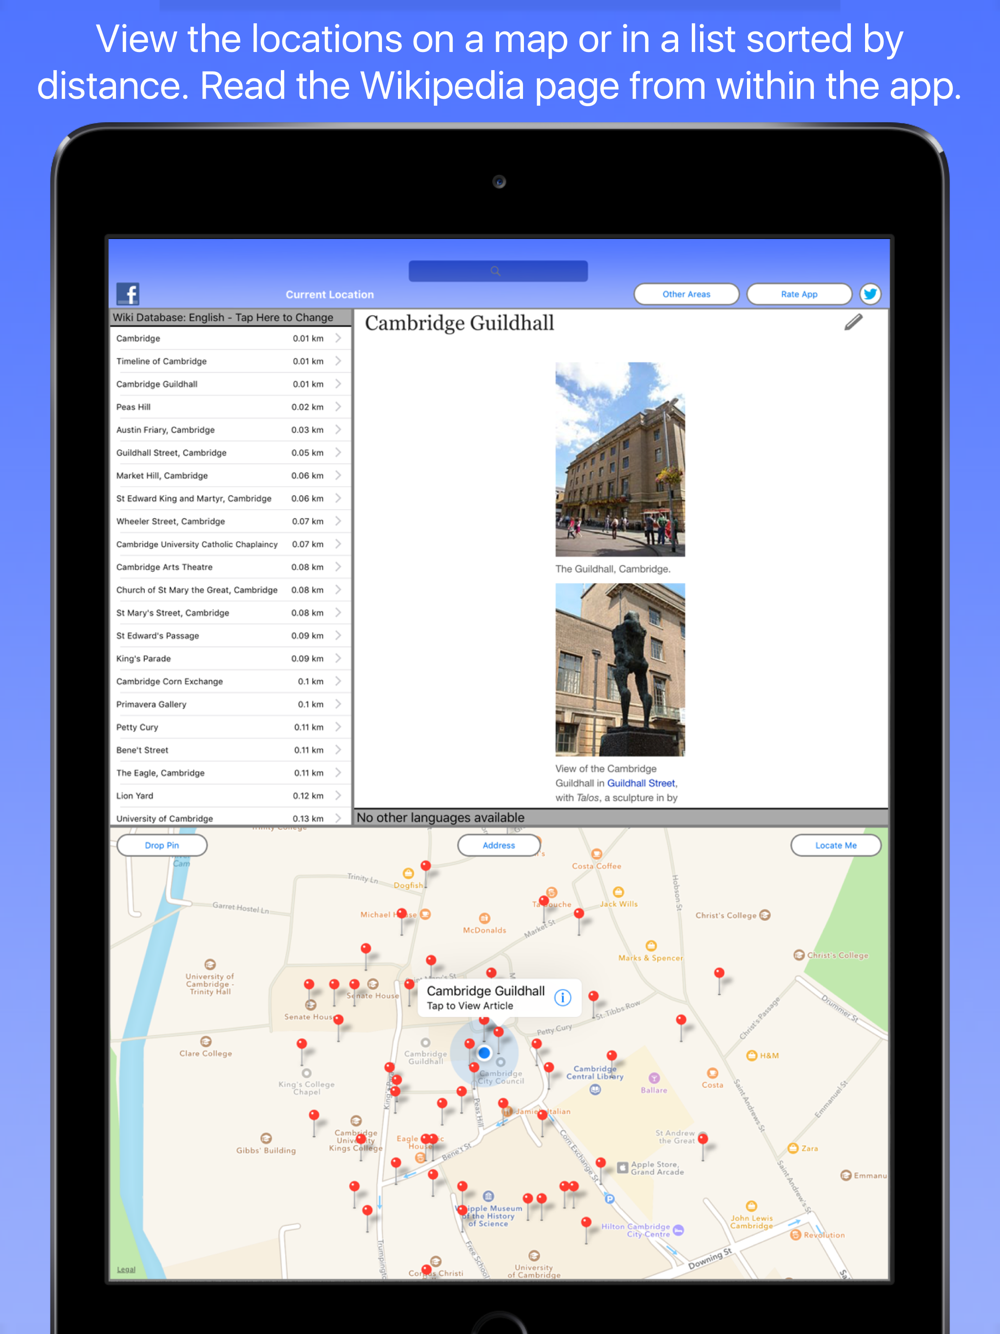Select St Edward King and Martyr entry
The width and height of the screenshot is (1000, 1334).
pyautogui.click(x=230, y=499)
